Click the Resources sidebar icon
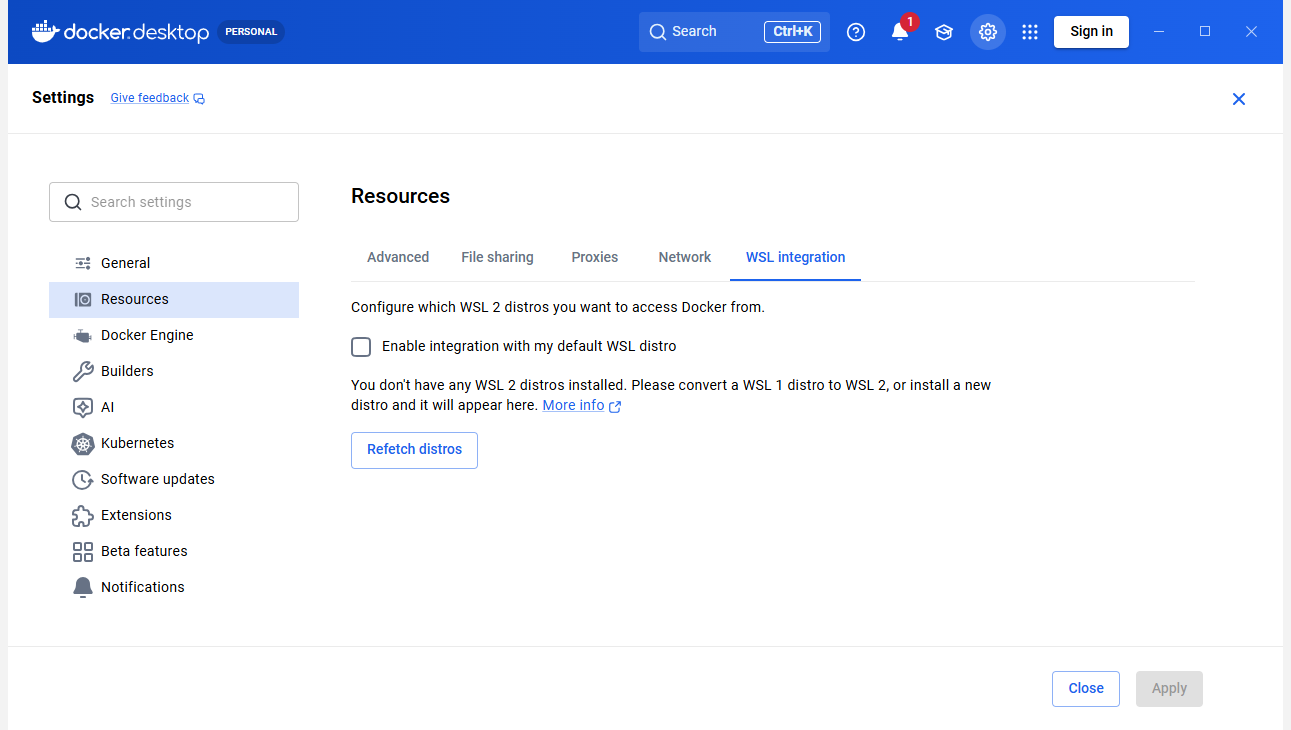 tap(83, 299)
